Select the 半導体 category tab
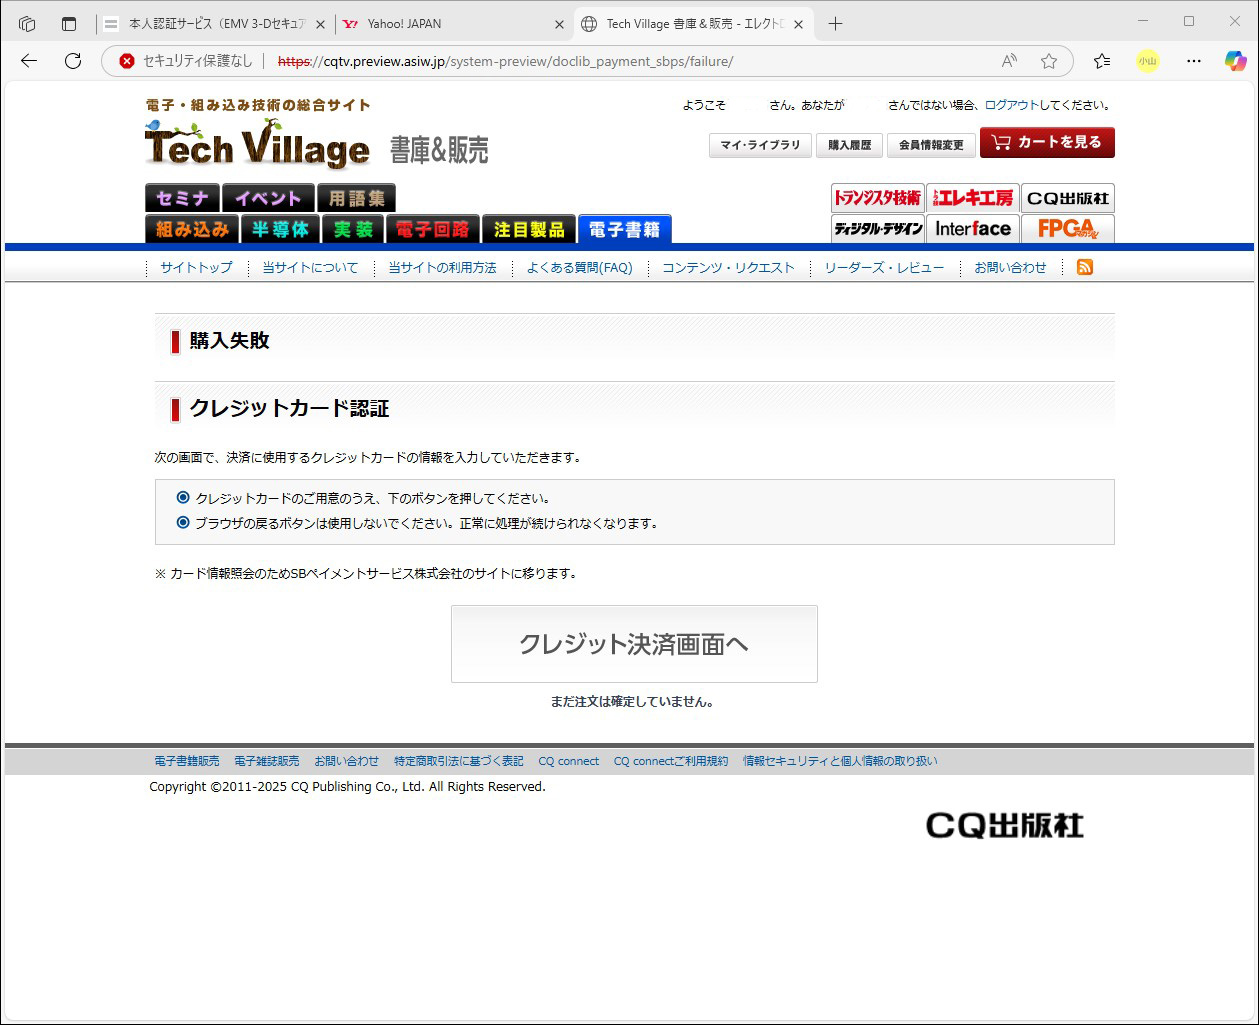 281,229
